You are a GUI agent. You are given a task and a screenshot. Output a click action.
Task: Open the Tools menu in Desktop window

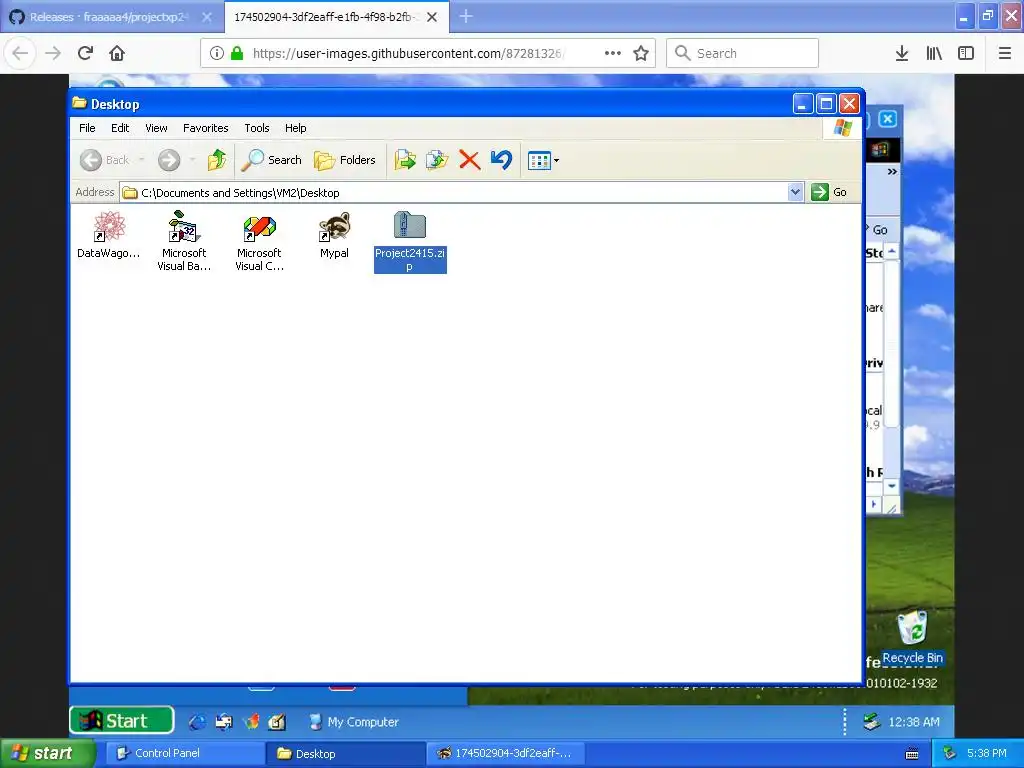pyautogui.click(x=257, y=128)
